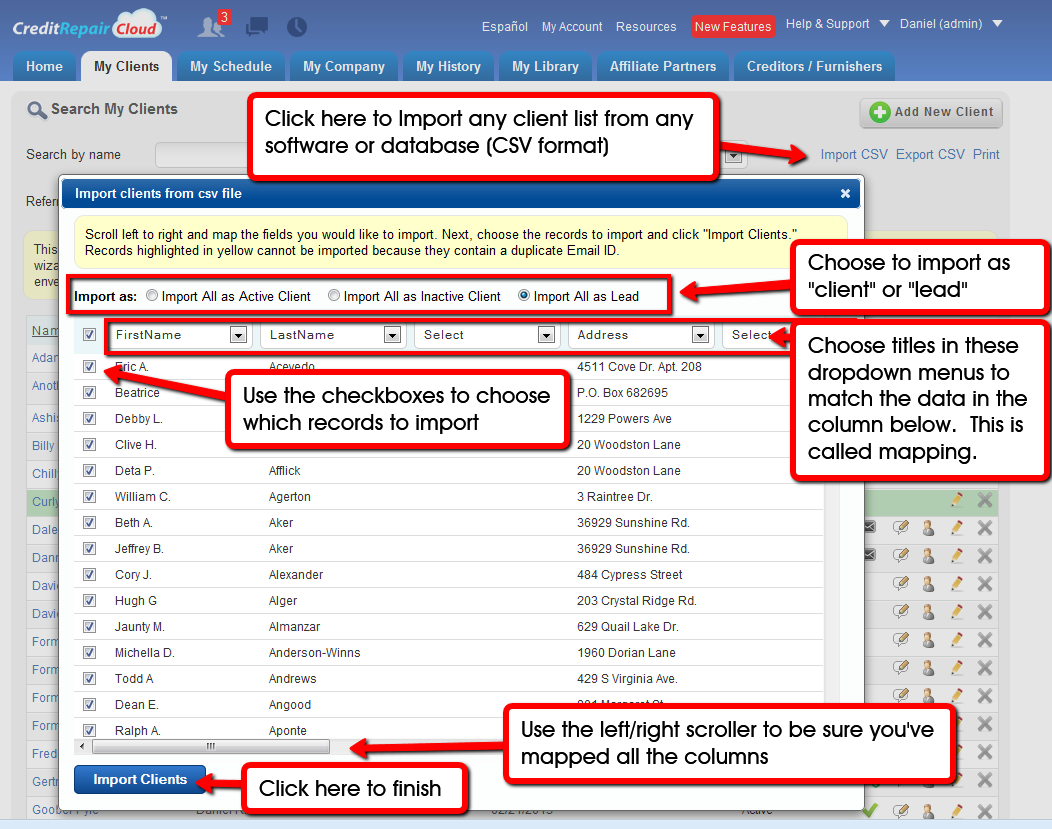This screenshot has width=1052, height=829.
Task: Uncheck the Debby L. record checkbox
Action: pyautogui.click(x=89, y=419)
